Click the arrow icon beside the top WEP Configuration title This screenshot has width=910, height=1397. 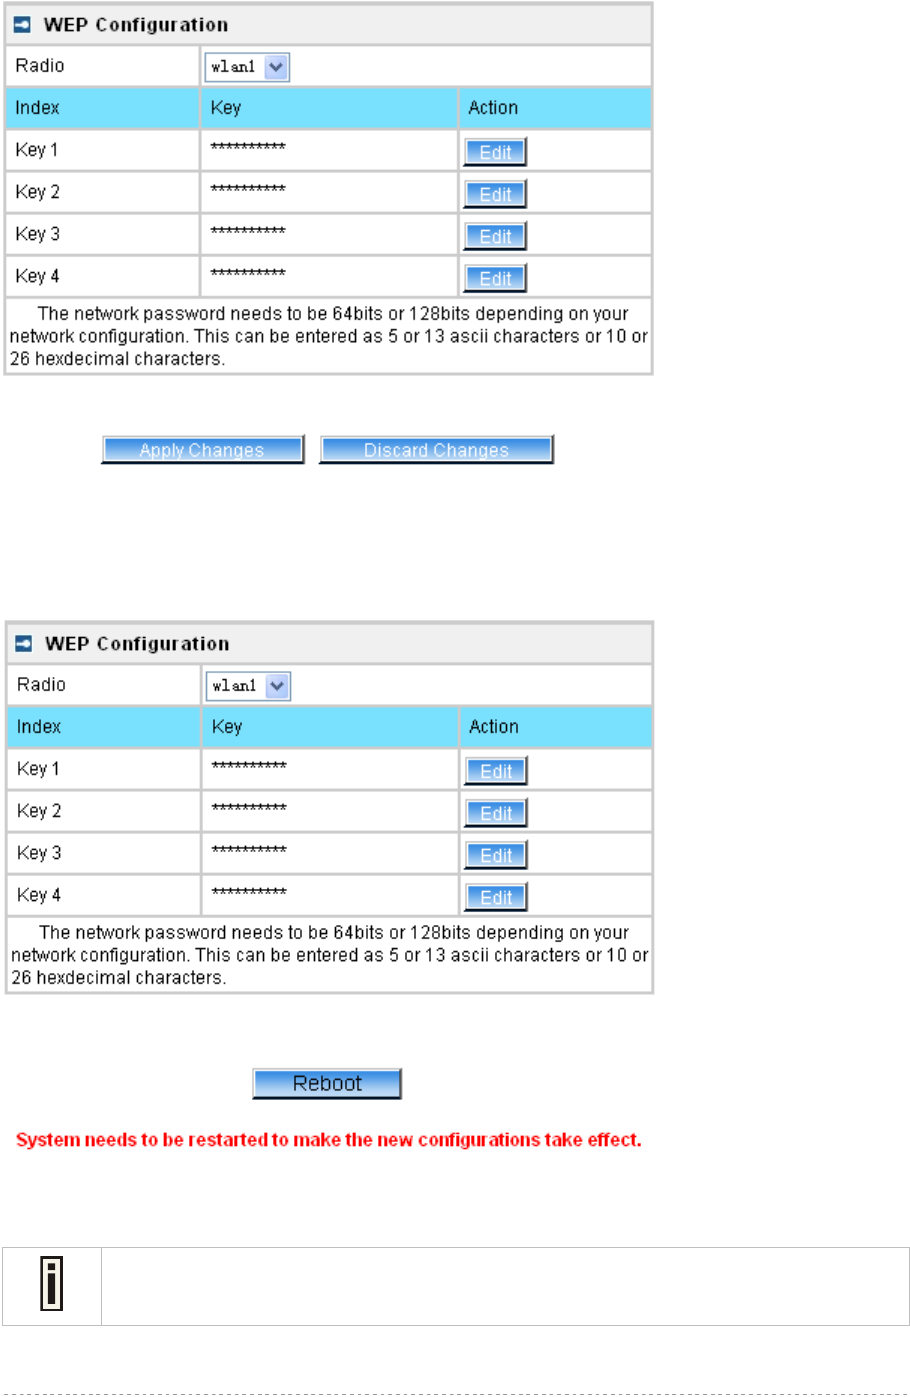pos(23,25)
